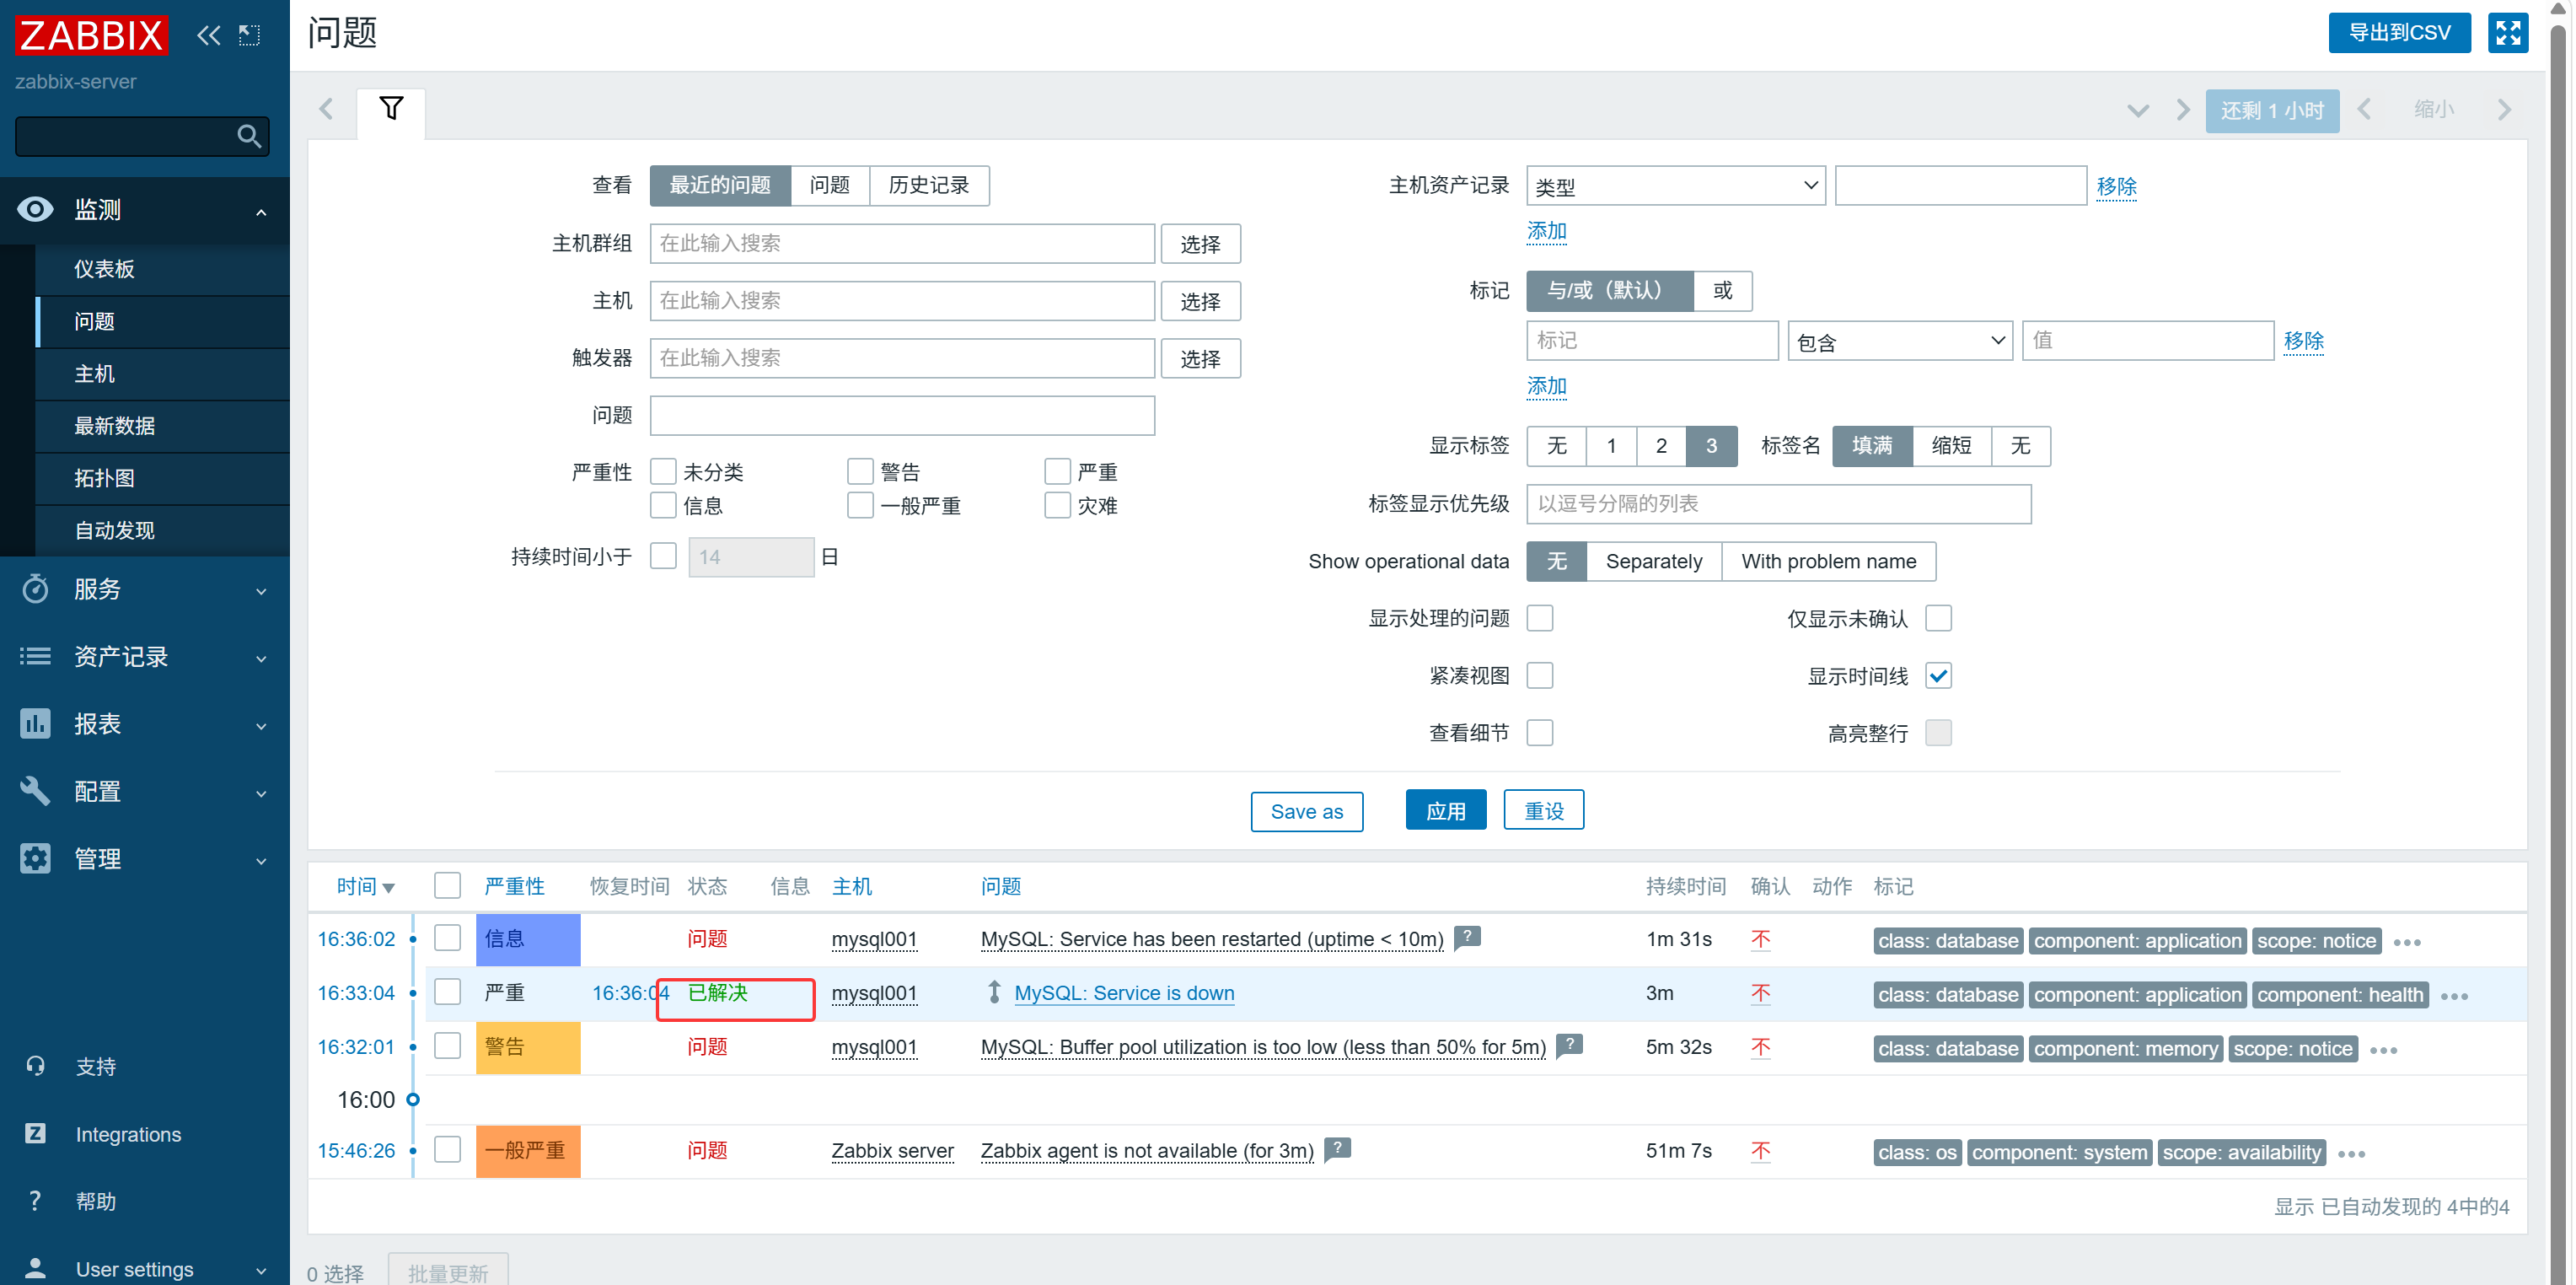Collapse the sidebar with double-chevron icon
Image resolution: width=2576 pixels, height=1285 pixels.
[208, 36]
